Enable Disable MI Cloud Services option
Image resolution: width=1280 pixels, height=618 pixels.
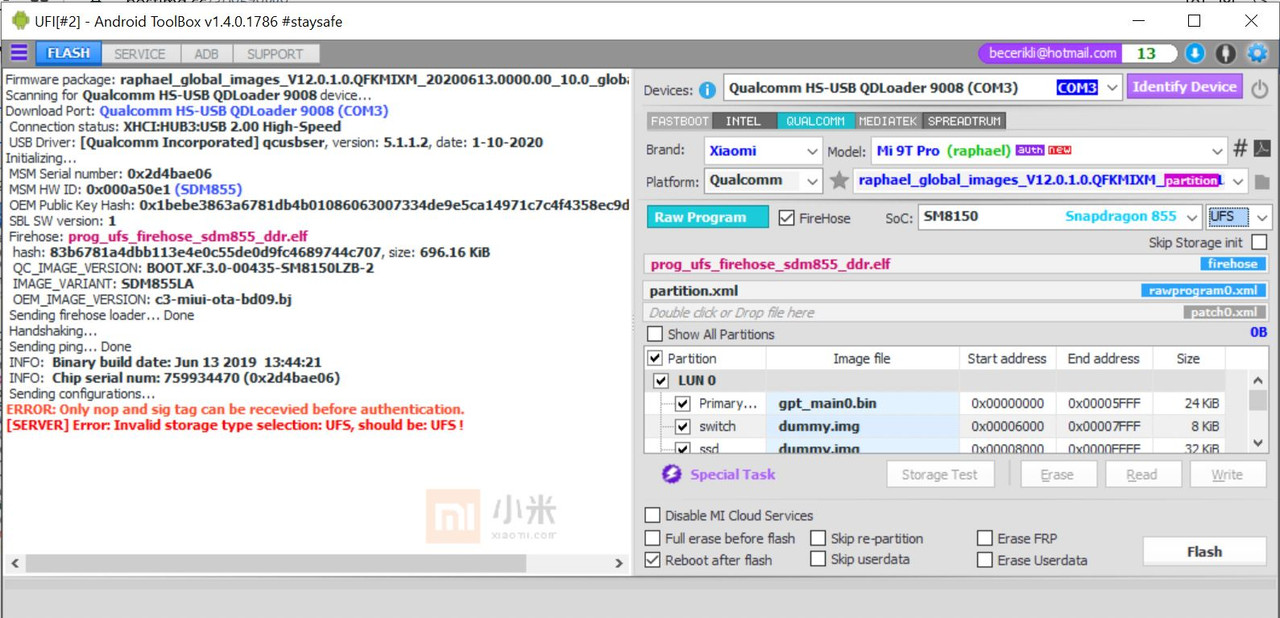(654, 516)
